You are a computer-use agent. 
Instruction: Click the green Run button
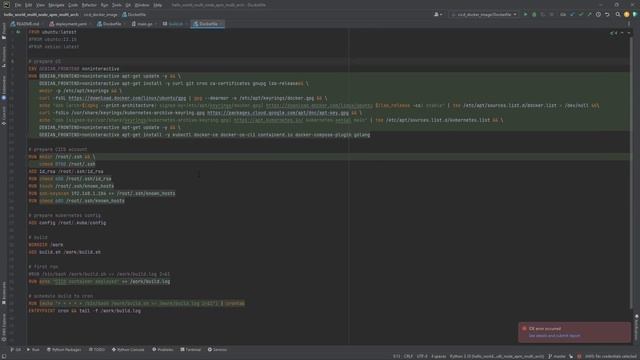tap(525, 14)
